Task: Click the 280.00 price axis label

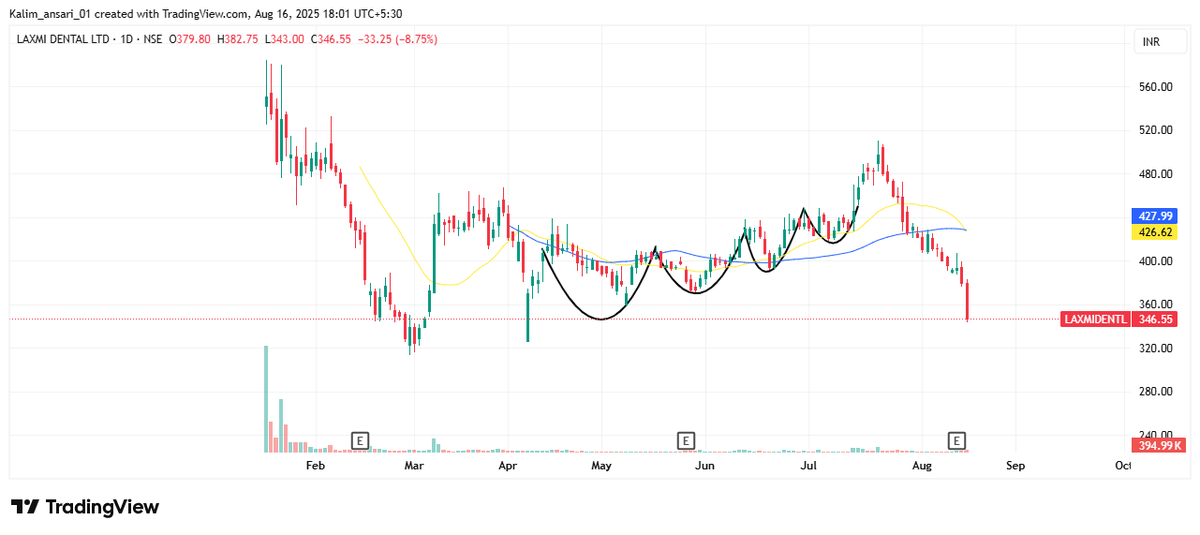Action: [1155, 392]
